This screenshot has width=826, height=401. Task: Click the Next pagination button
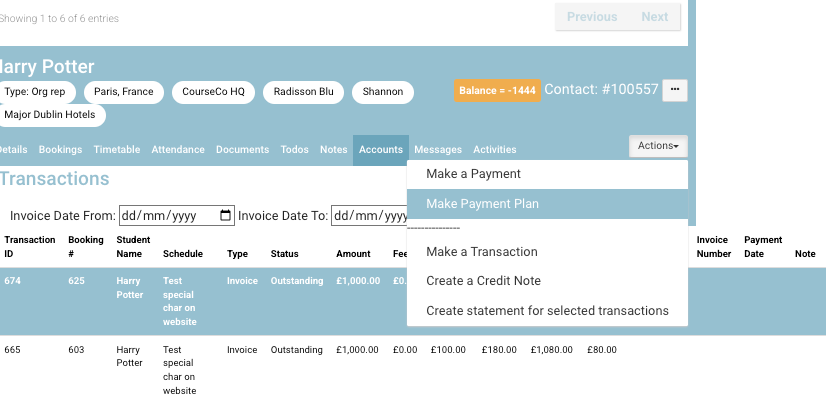(655, 17)
